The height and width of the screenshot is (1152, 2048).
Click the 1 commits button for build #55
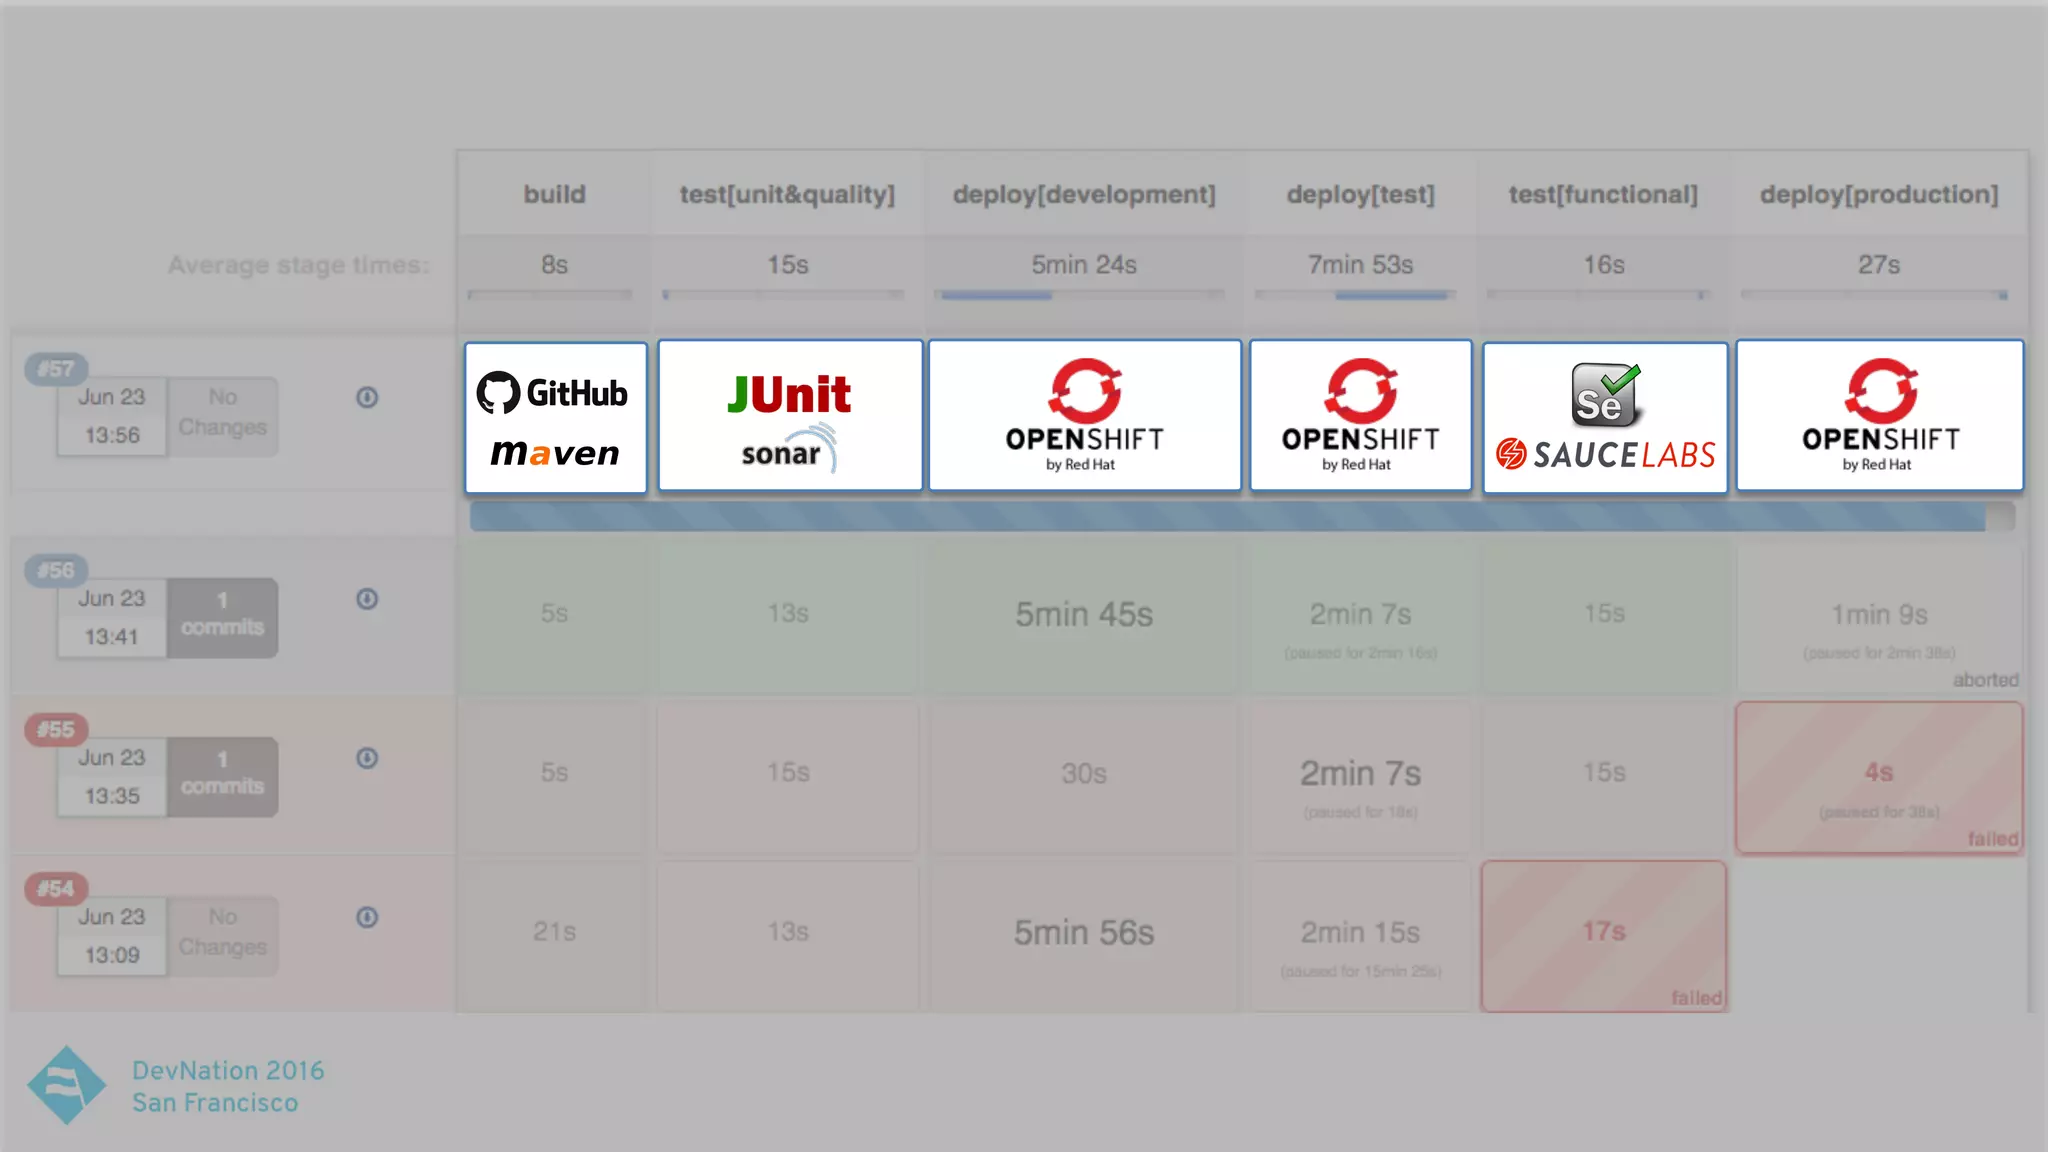point(222,775)
